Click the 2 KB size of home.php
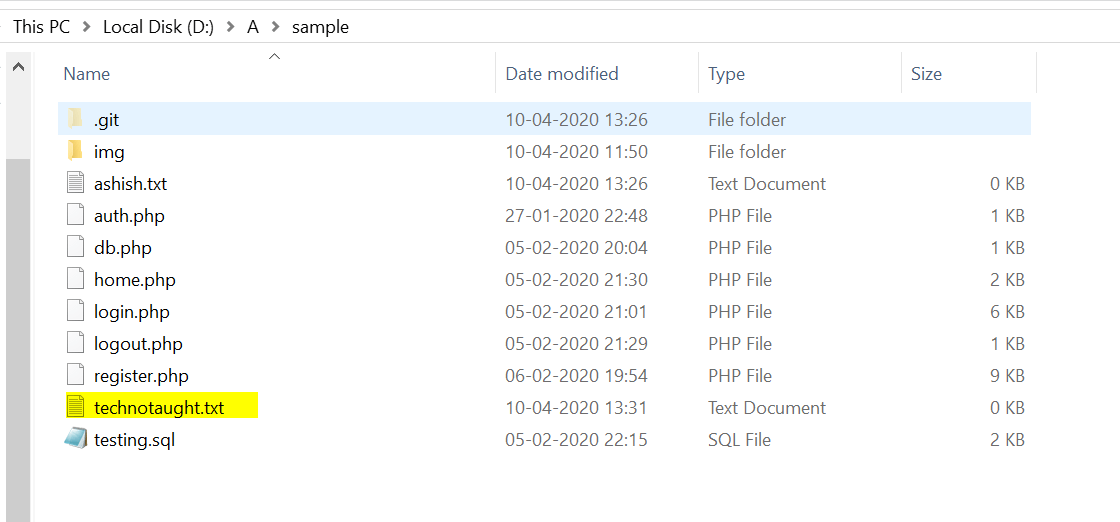This screenshot has height=522, width=1120. coord(1007,280)
